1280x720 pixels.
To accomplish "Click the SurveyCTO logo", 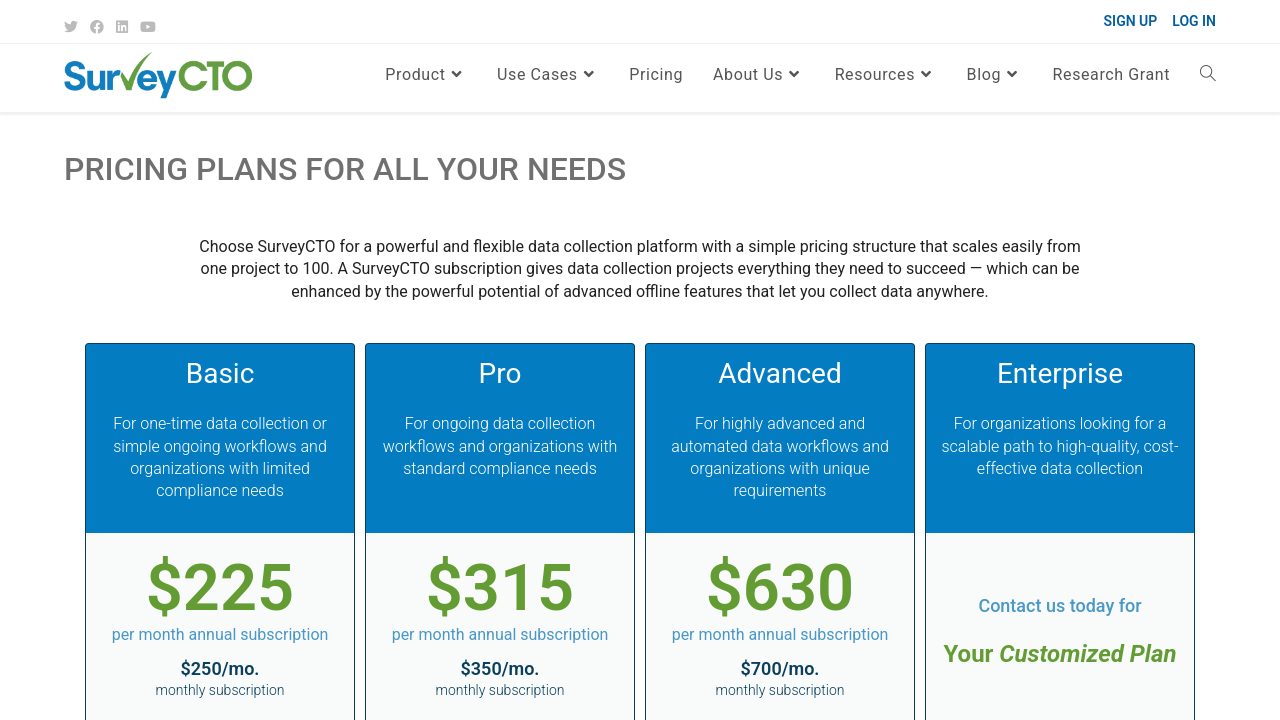I will (x=158, y=75).
